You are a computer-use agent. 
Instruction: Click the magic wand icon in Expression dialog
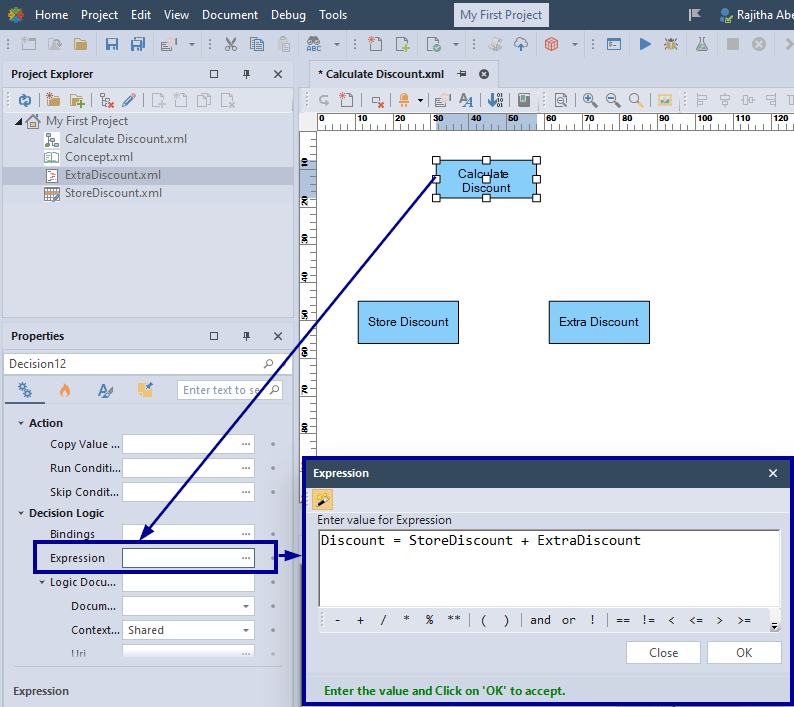(x=323, y=499)
